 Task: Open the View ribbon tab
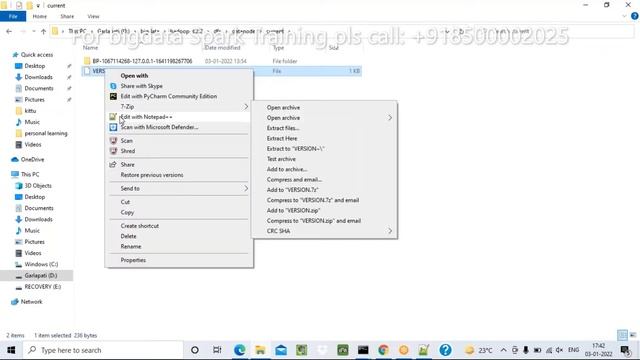click(93, 16)
